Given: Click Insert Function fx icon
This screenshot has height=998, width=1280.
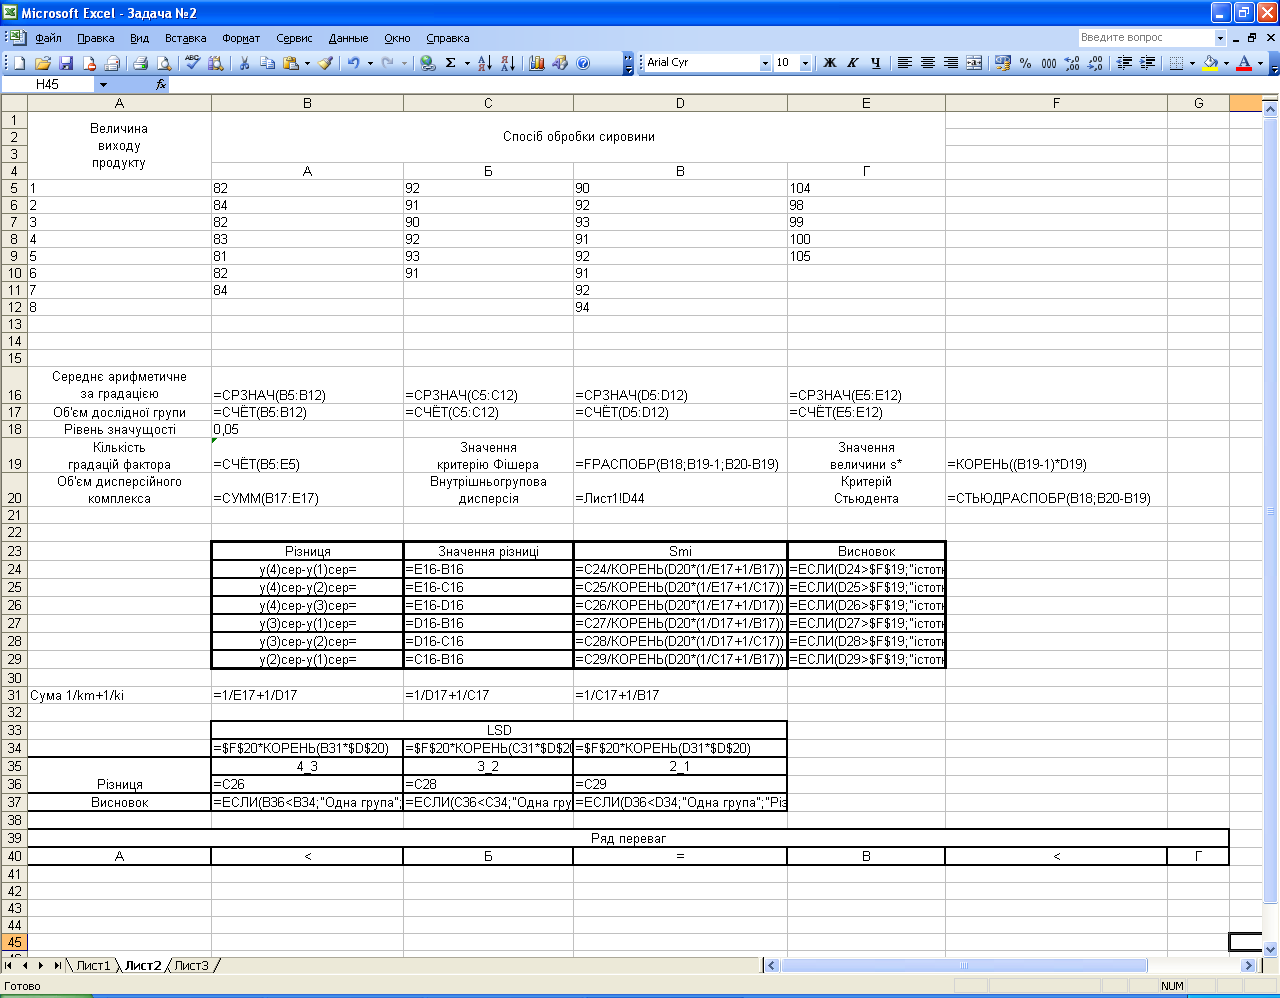Looking at the screenshot, I should (161, 85).
